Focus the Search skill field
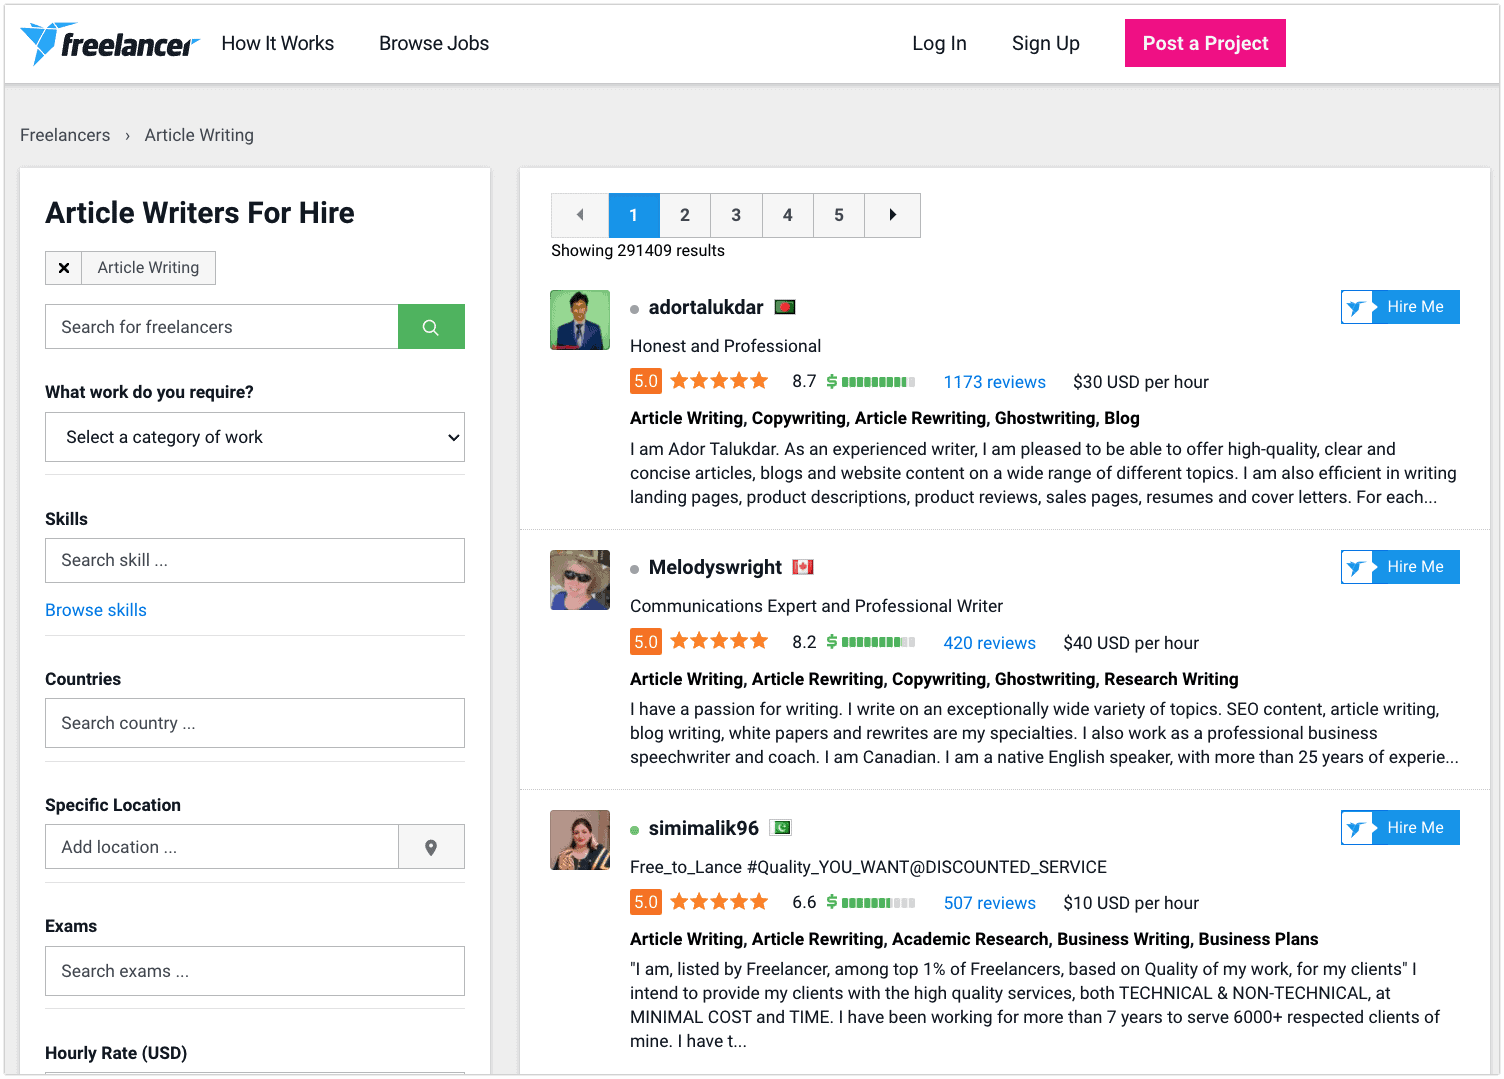 [255, 560]
